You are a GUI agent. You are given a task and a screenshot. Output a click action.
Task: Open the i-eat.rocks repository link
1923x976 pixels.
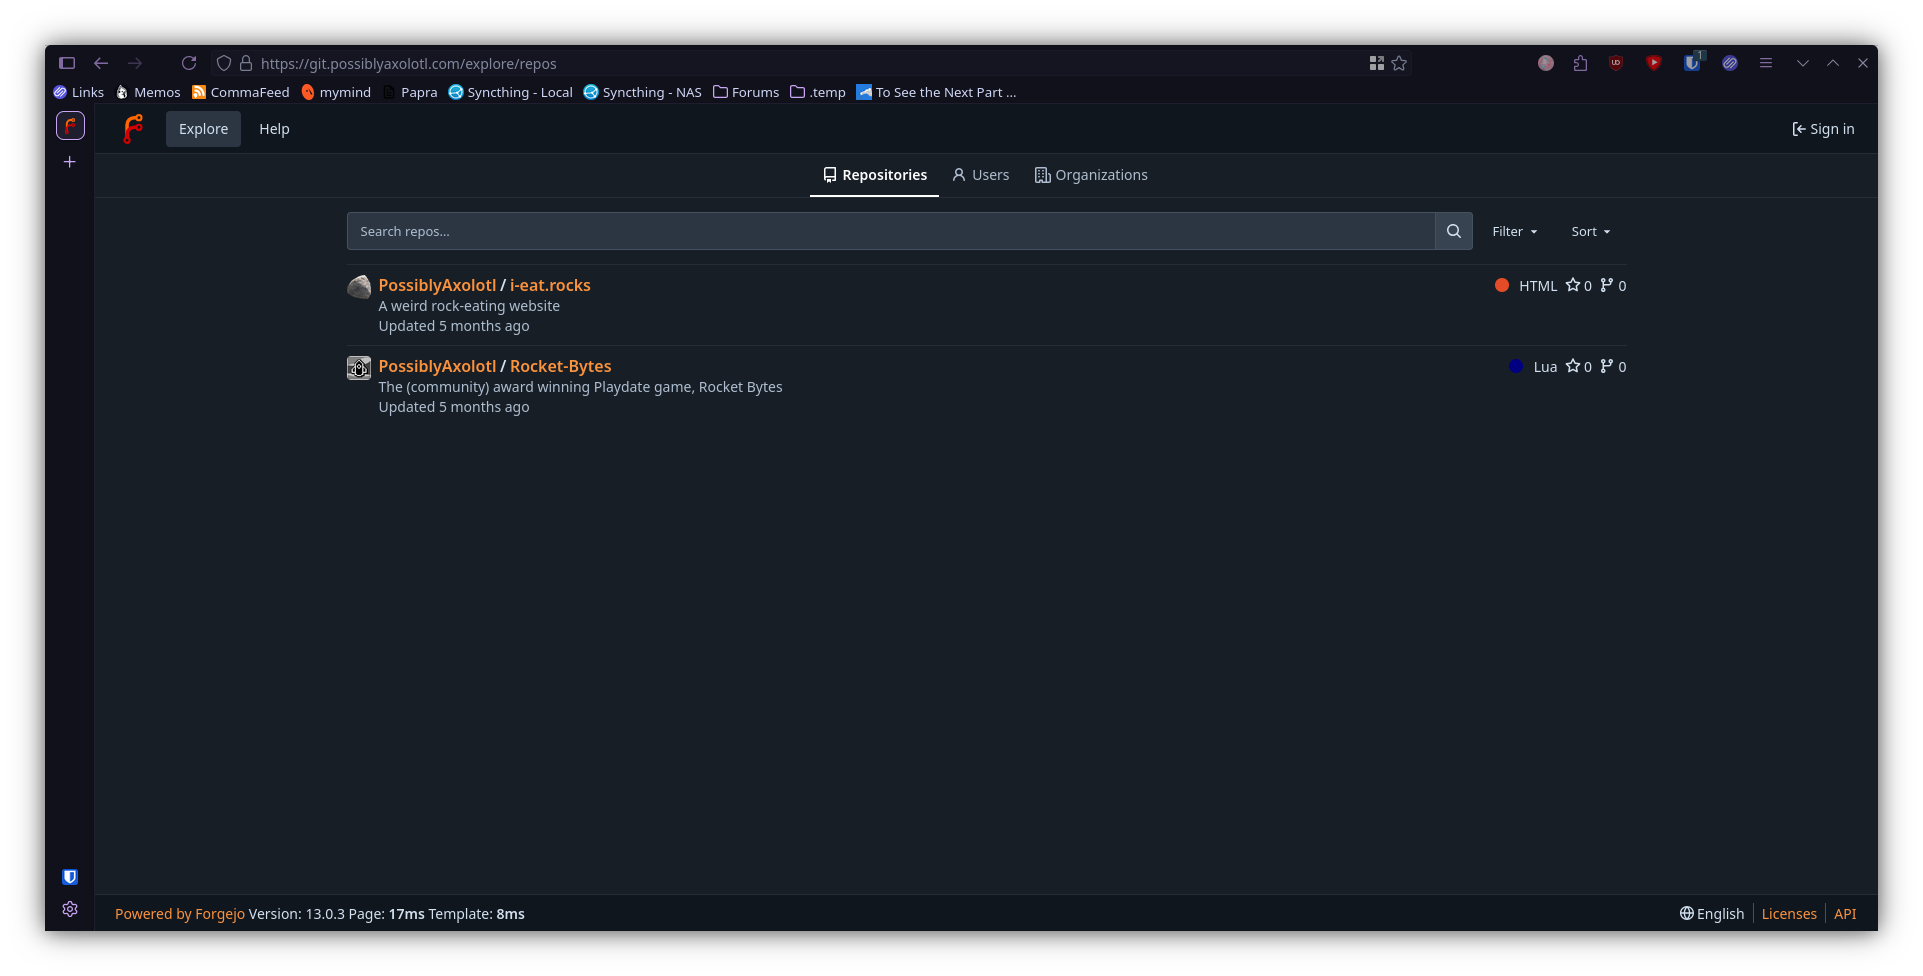(550, 285)
